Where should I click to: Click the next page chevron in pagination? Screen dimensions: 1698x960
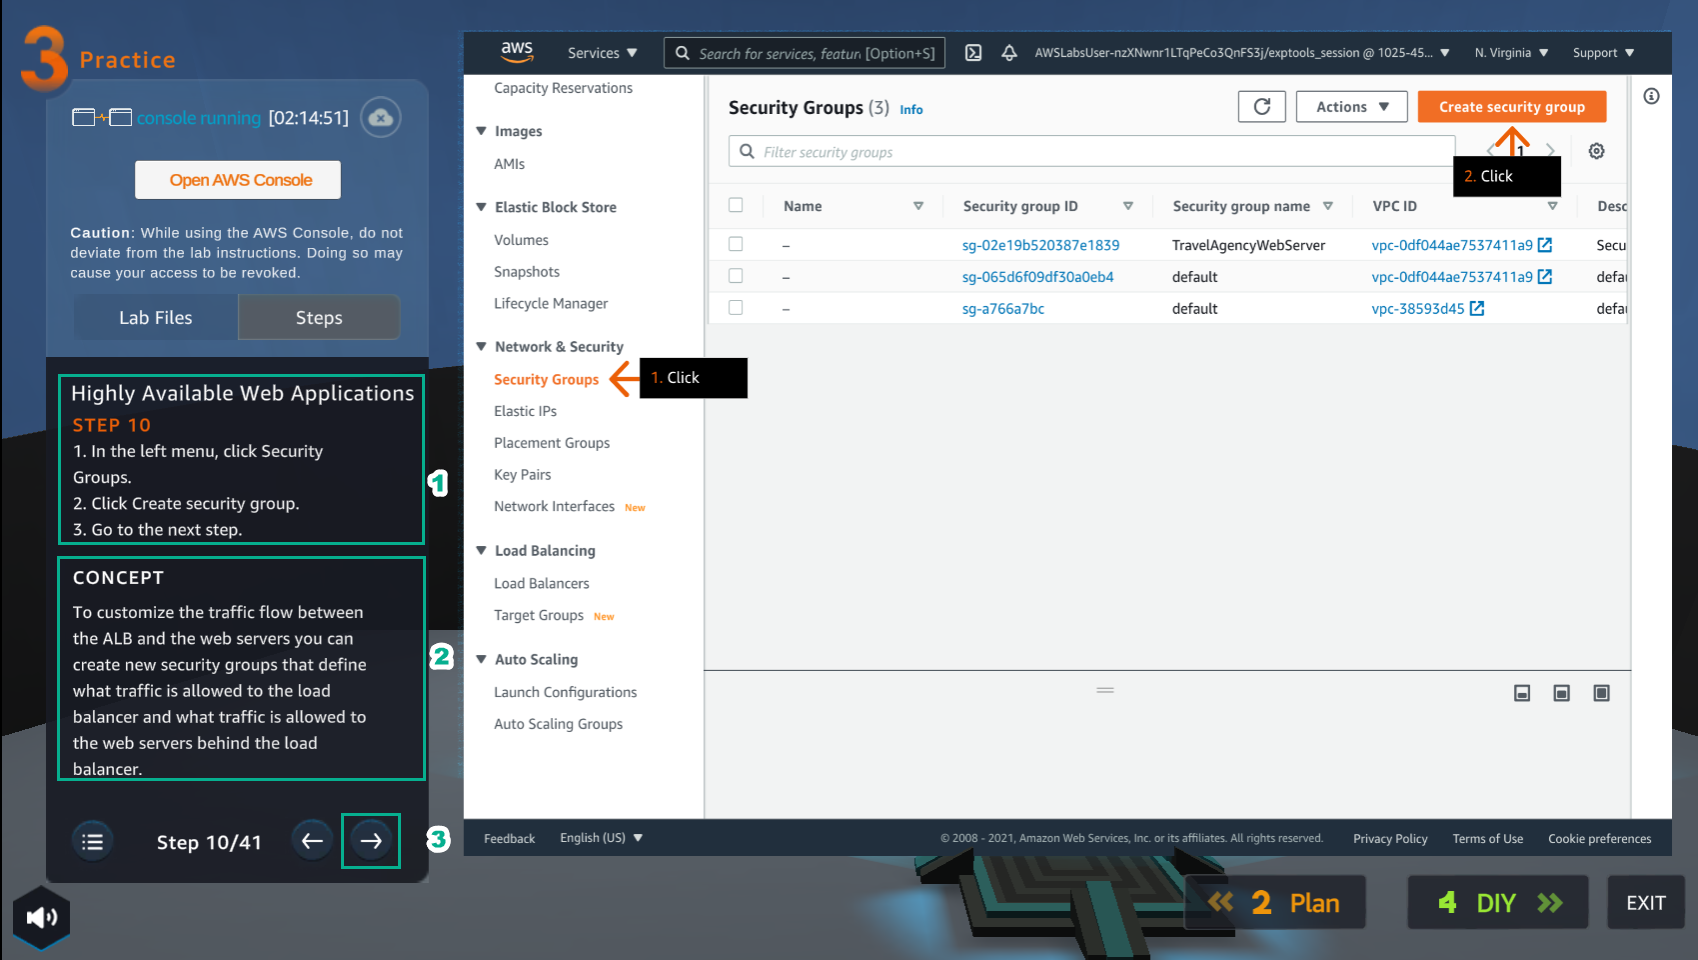[x=1551, y=151]
